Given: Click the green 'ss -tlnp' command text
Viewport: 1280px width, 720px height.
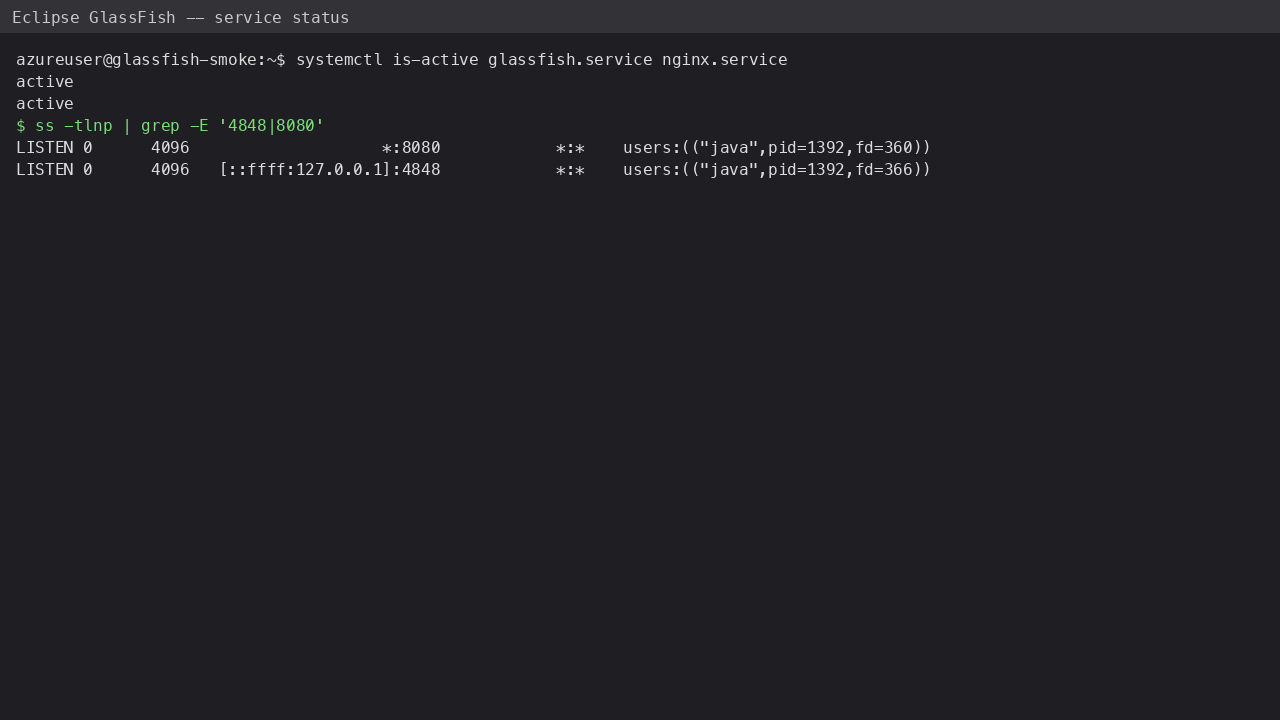Looking at the screenshot, I should tap(74, 126).
